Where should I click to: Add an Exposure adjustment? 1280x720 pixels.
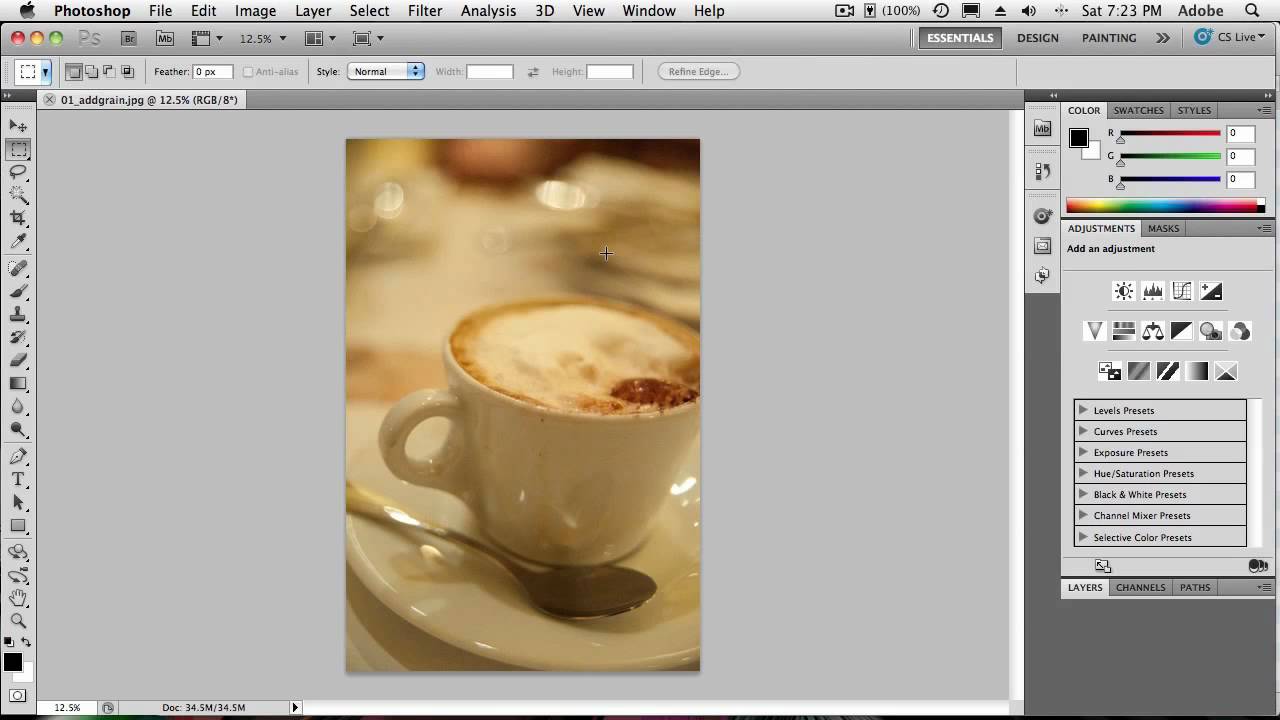point(1211,291)
